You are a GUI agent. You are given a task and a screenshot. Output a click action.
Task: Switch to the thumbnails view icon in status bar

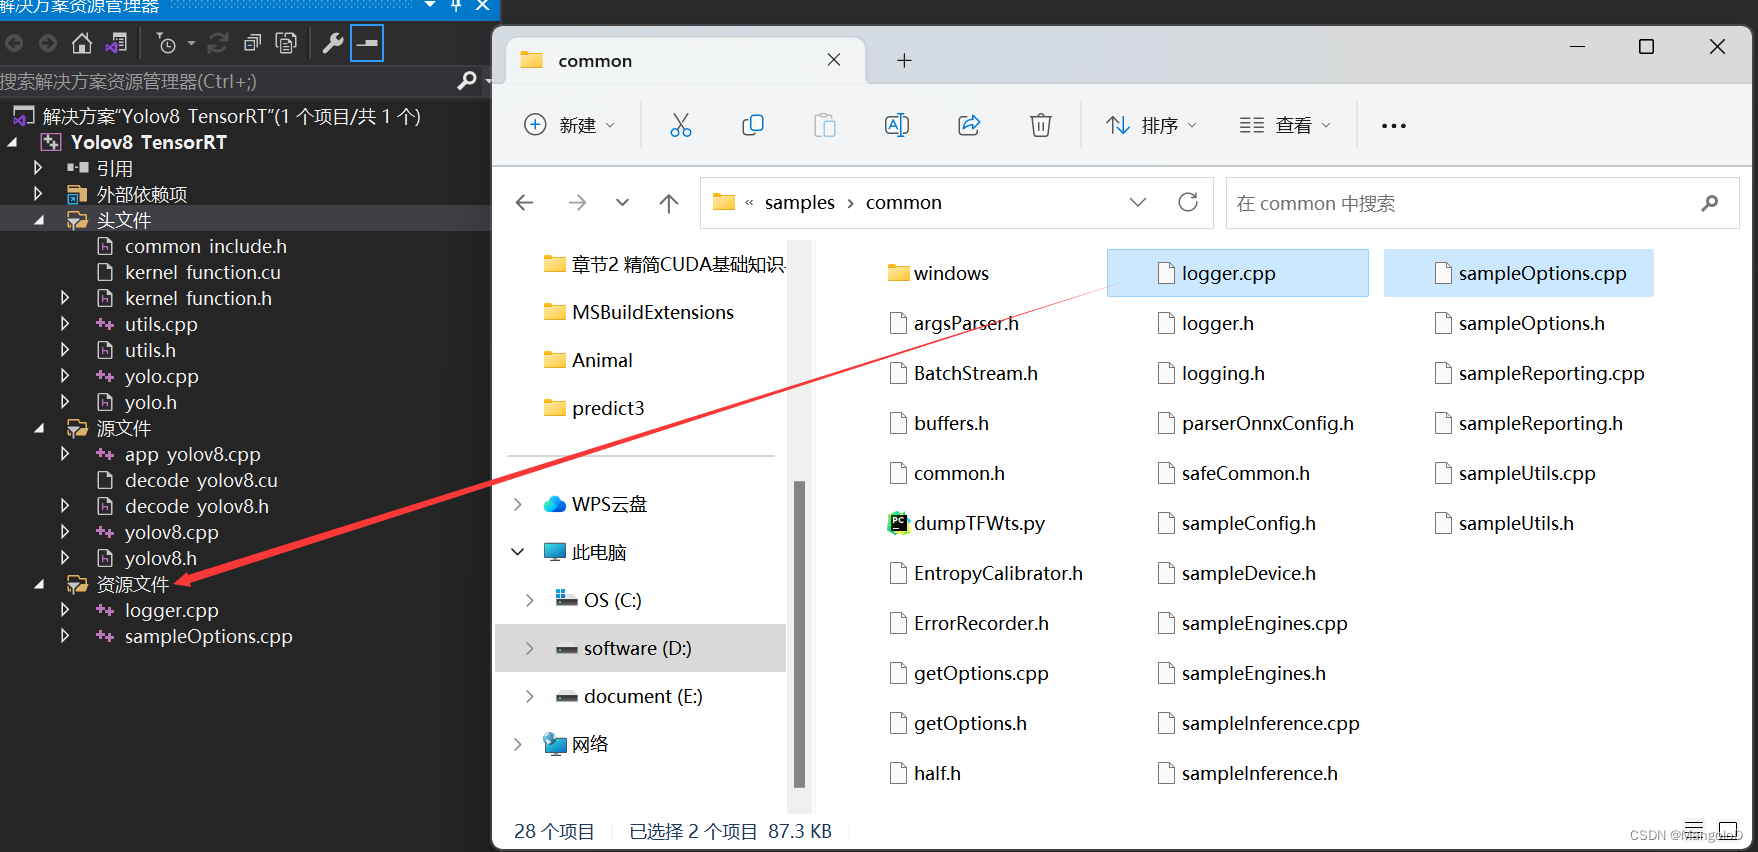point(1727,830)
